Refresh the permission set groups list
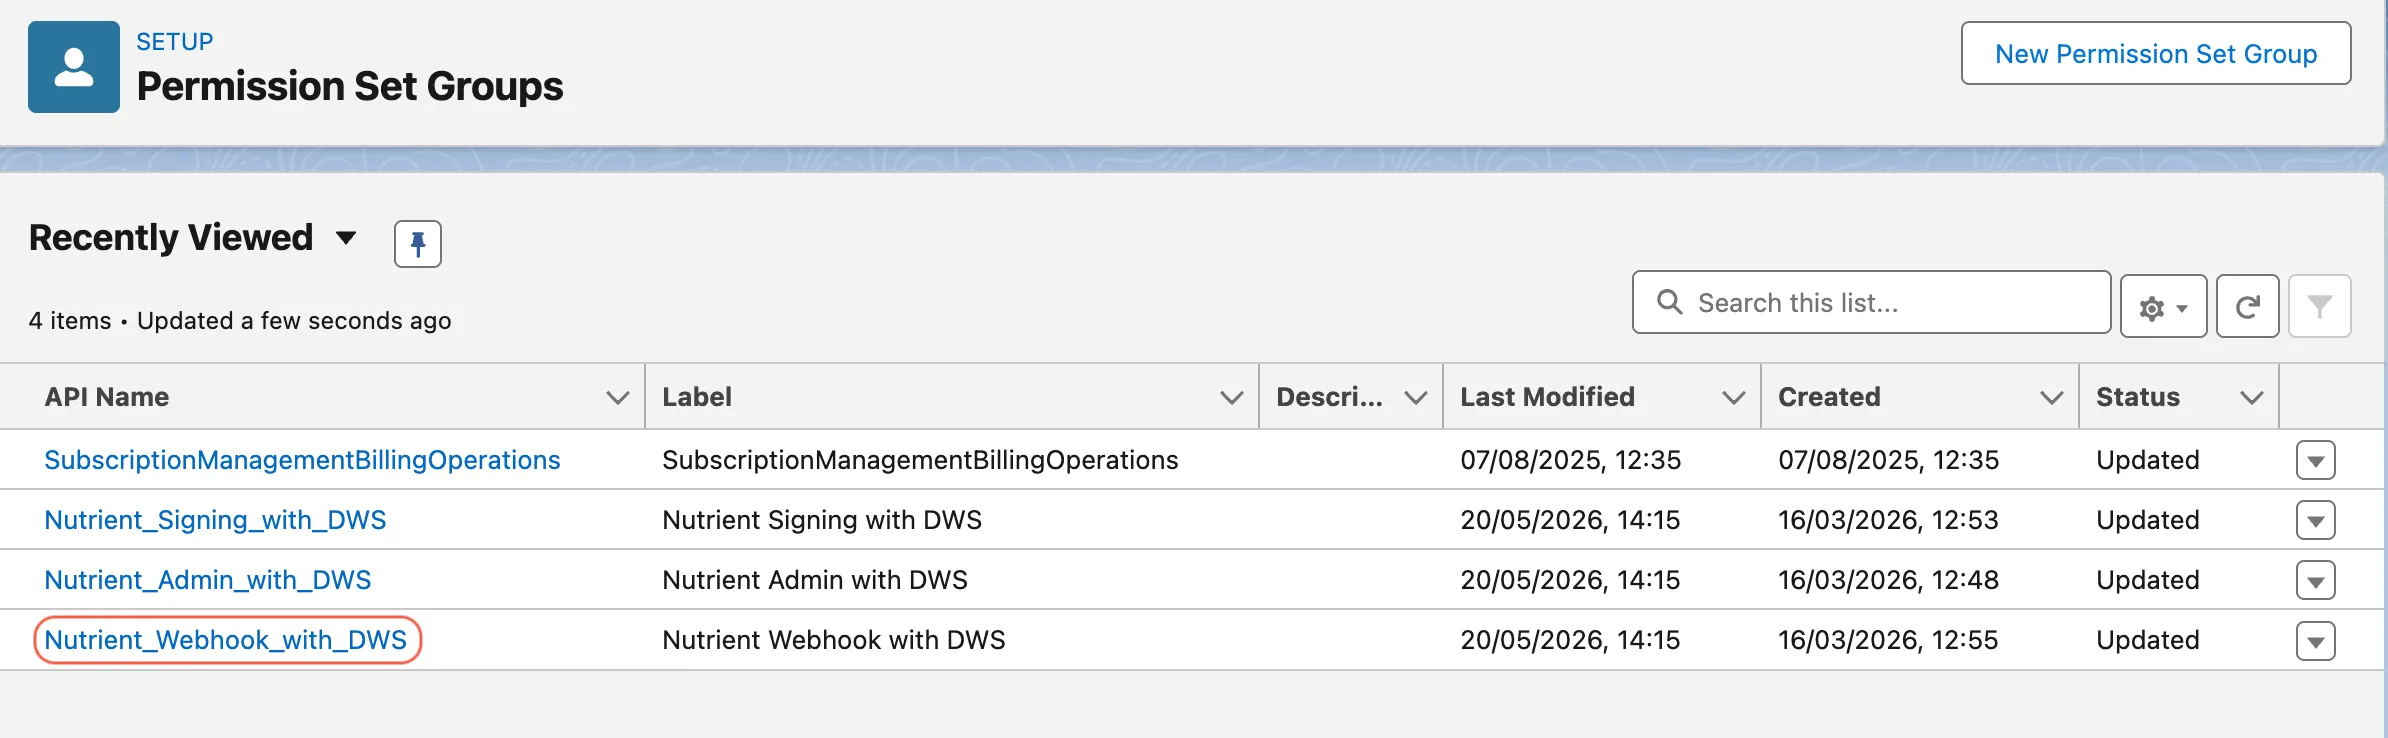The height and width of the screenshot is (738, 2388). click(x=2247, y=306)
